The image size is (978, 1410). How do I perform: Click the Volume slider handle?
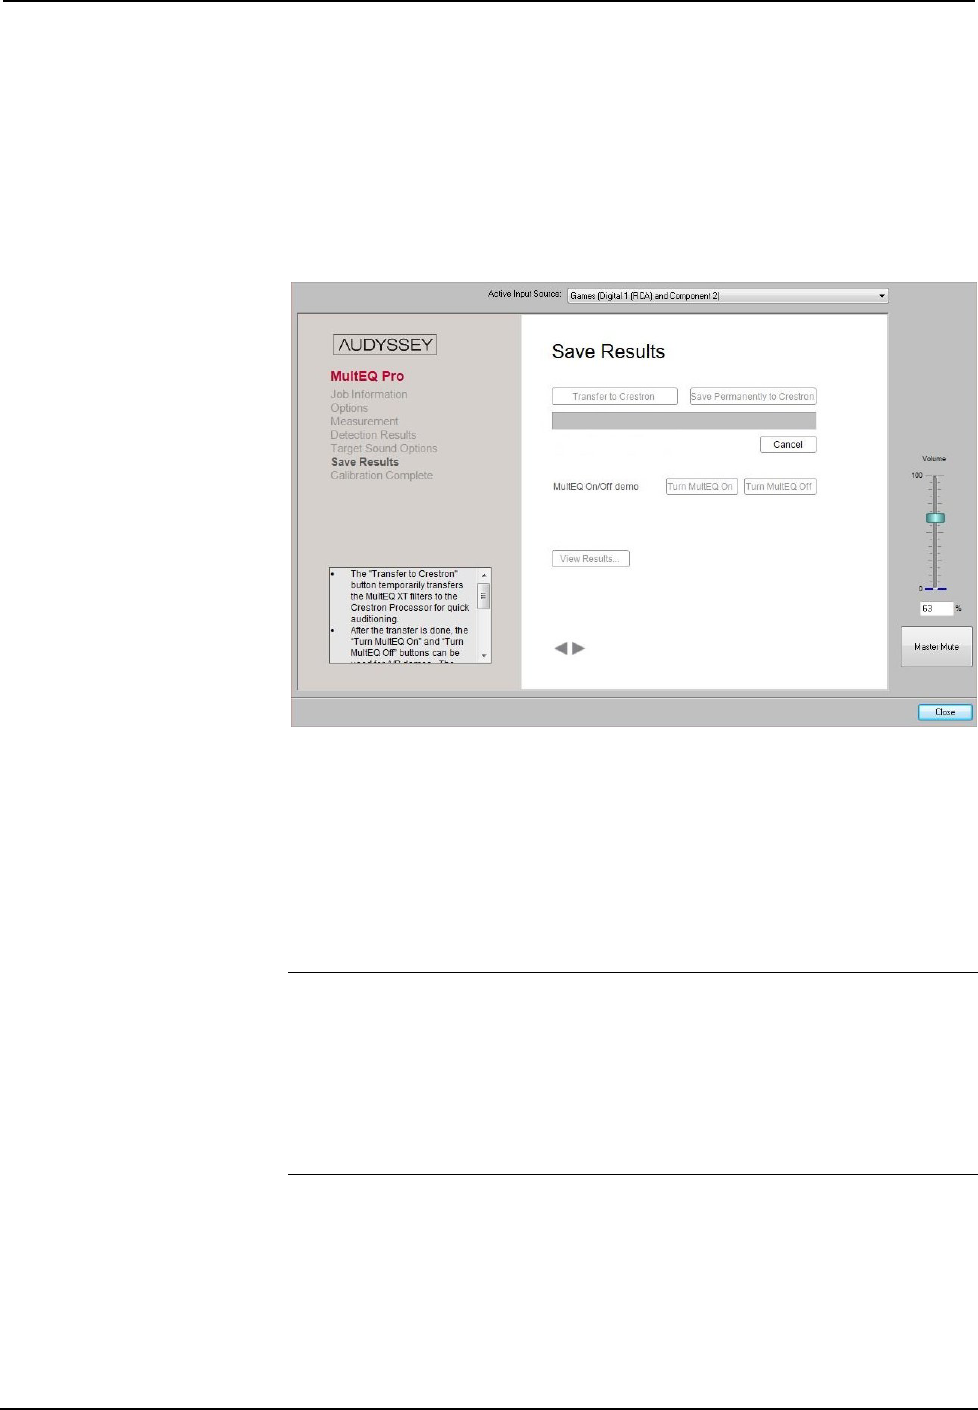coord(935,518)
